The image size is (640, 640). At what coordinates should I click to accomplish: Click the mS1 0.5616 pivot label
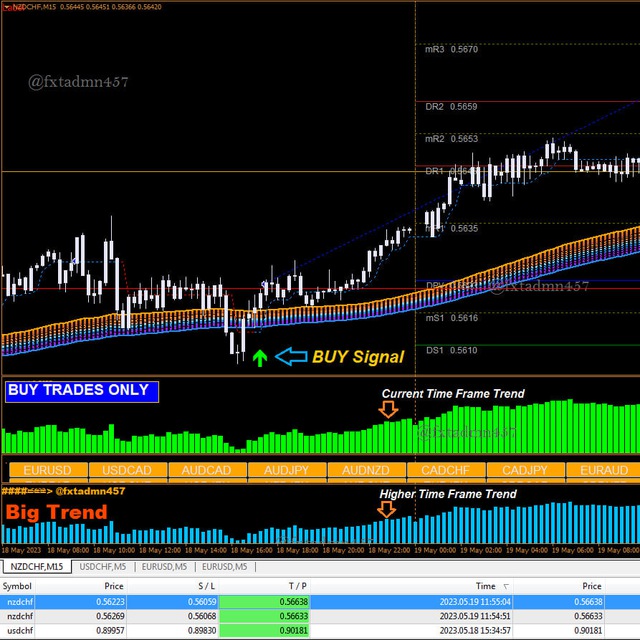click(x=451, y=318)
